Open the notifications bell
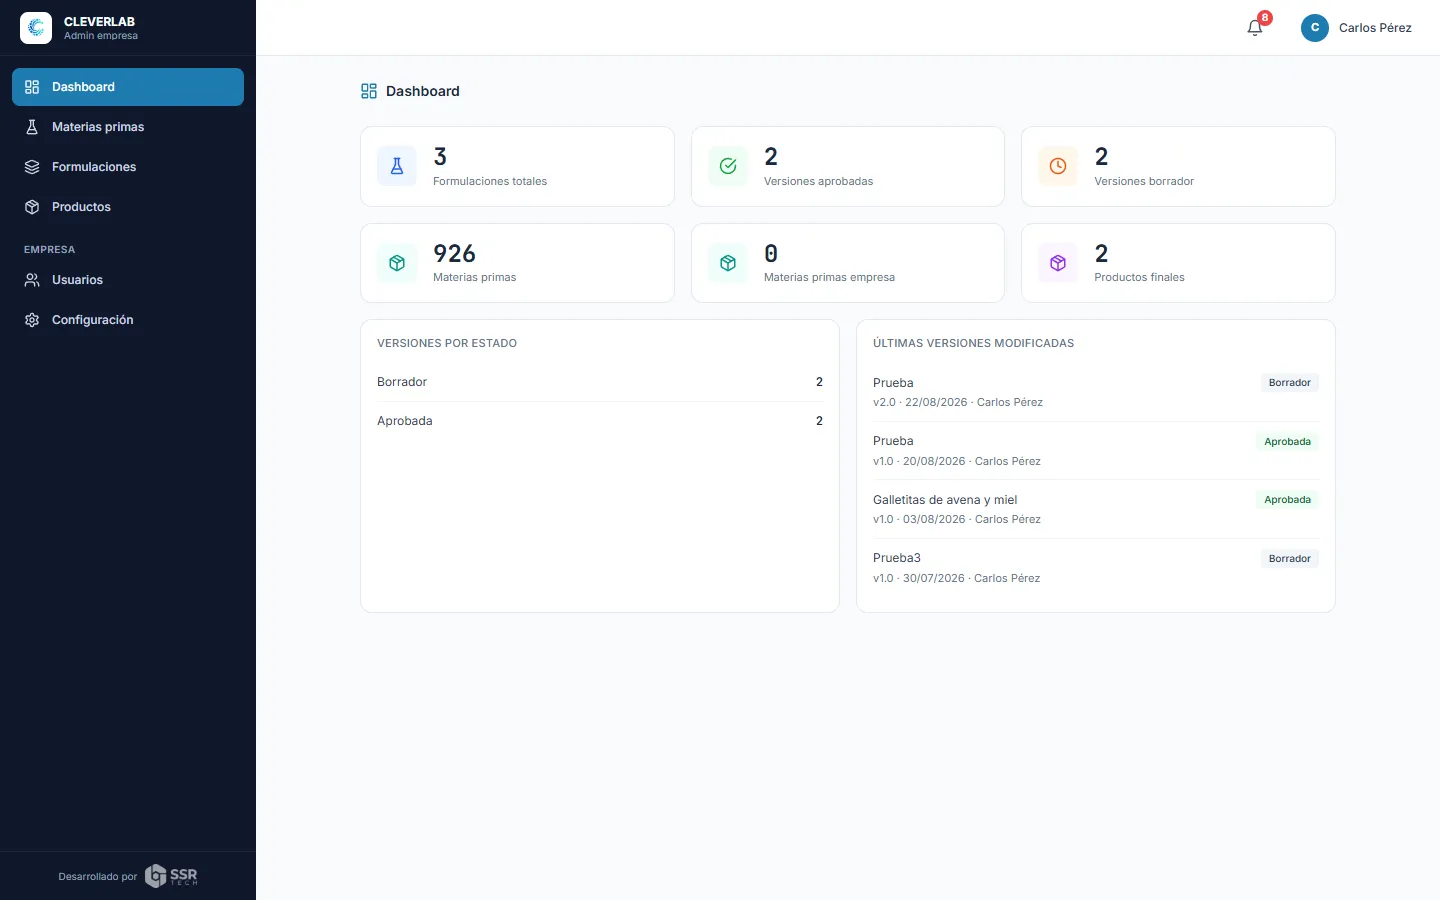1440x900 pixels. point(1255,28)
